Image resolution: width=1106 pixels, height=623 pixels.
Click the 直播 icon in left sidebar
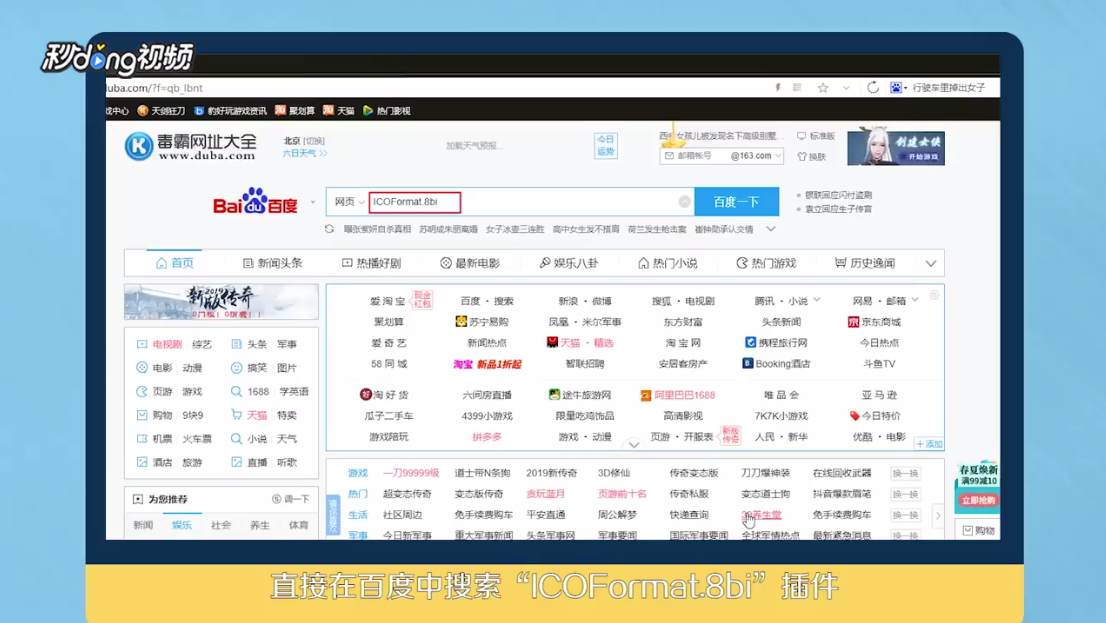pyautogui.click(x=236, y=462)
